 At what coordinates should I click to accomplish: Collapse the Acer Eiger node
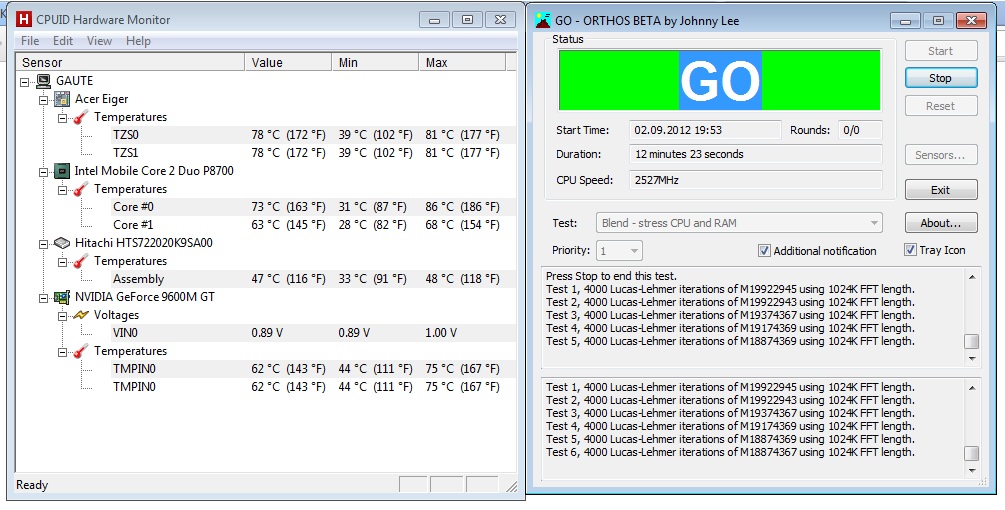coord(44,99)
